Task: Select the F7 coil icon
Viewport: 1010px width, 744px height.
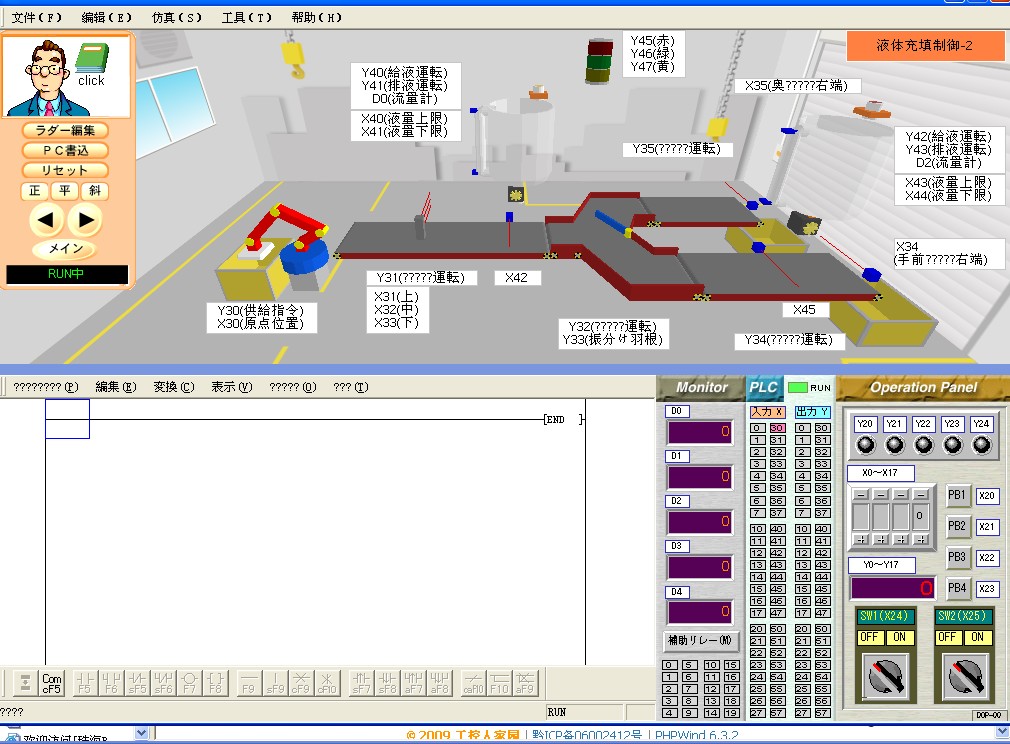Action: click(x=190, y=682)
